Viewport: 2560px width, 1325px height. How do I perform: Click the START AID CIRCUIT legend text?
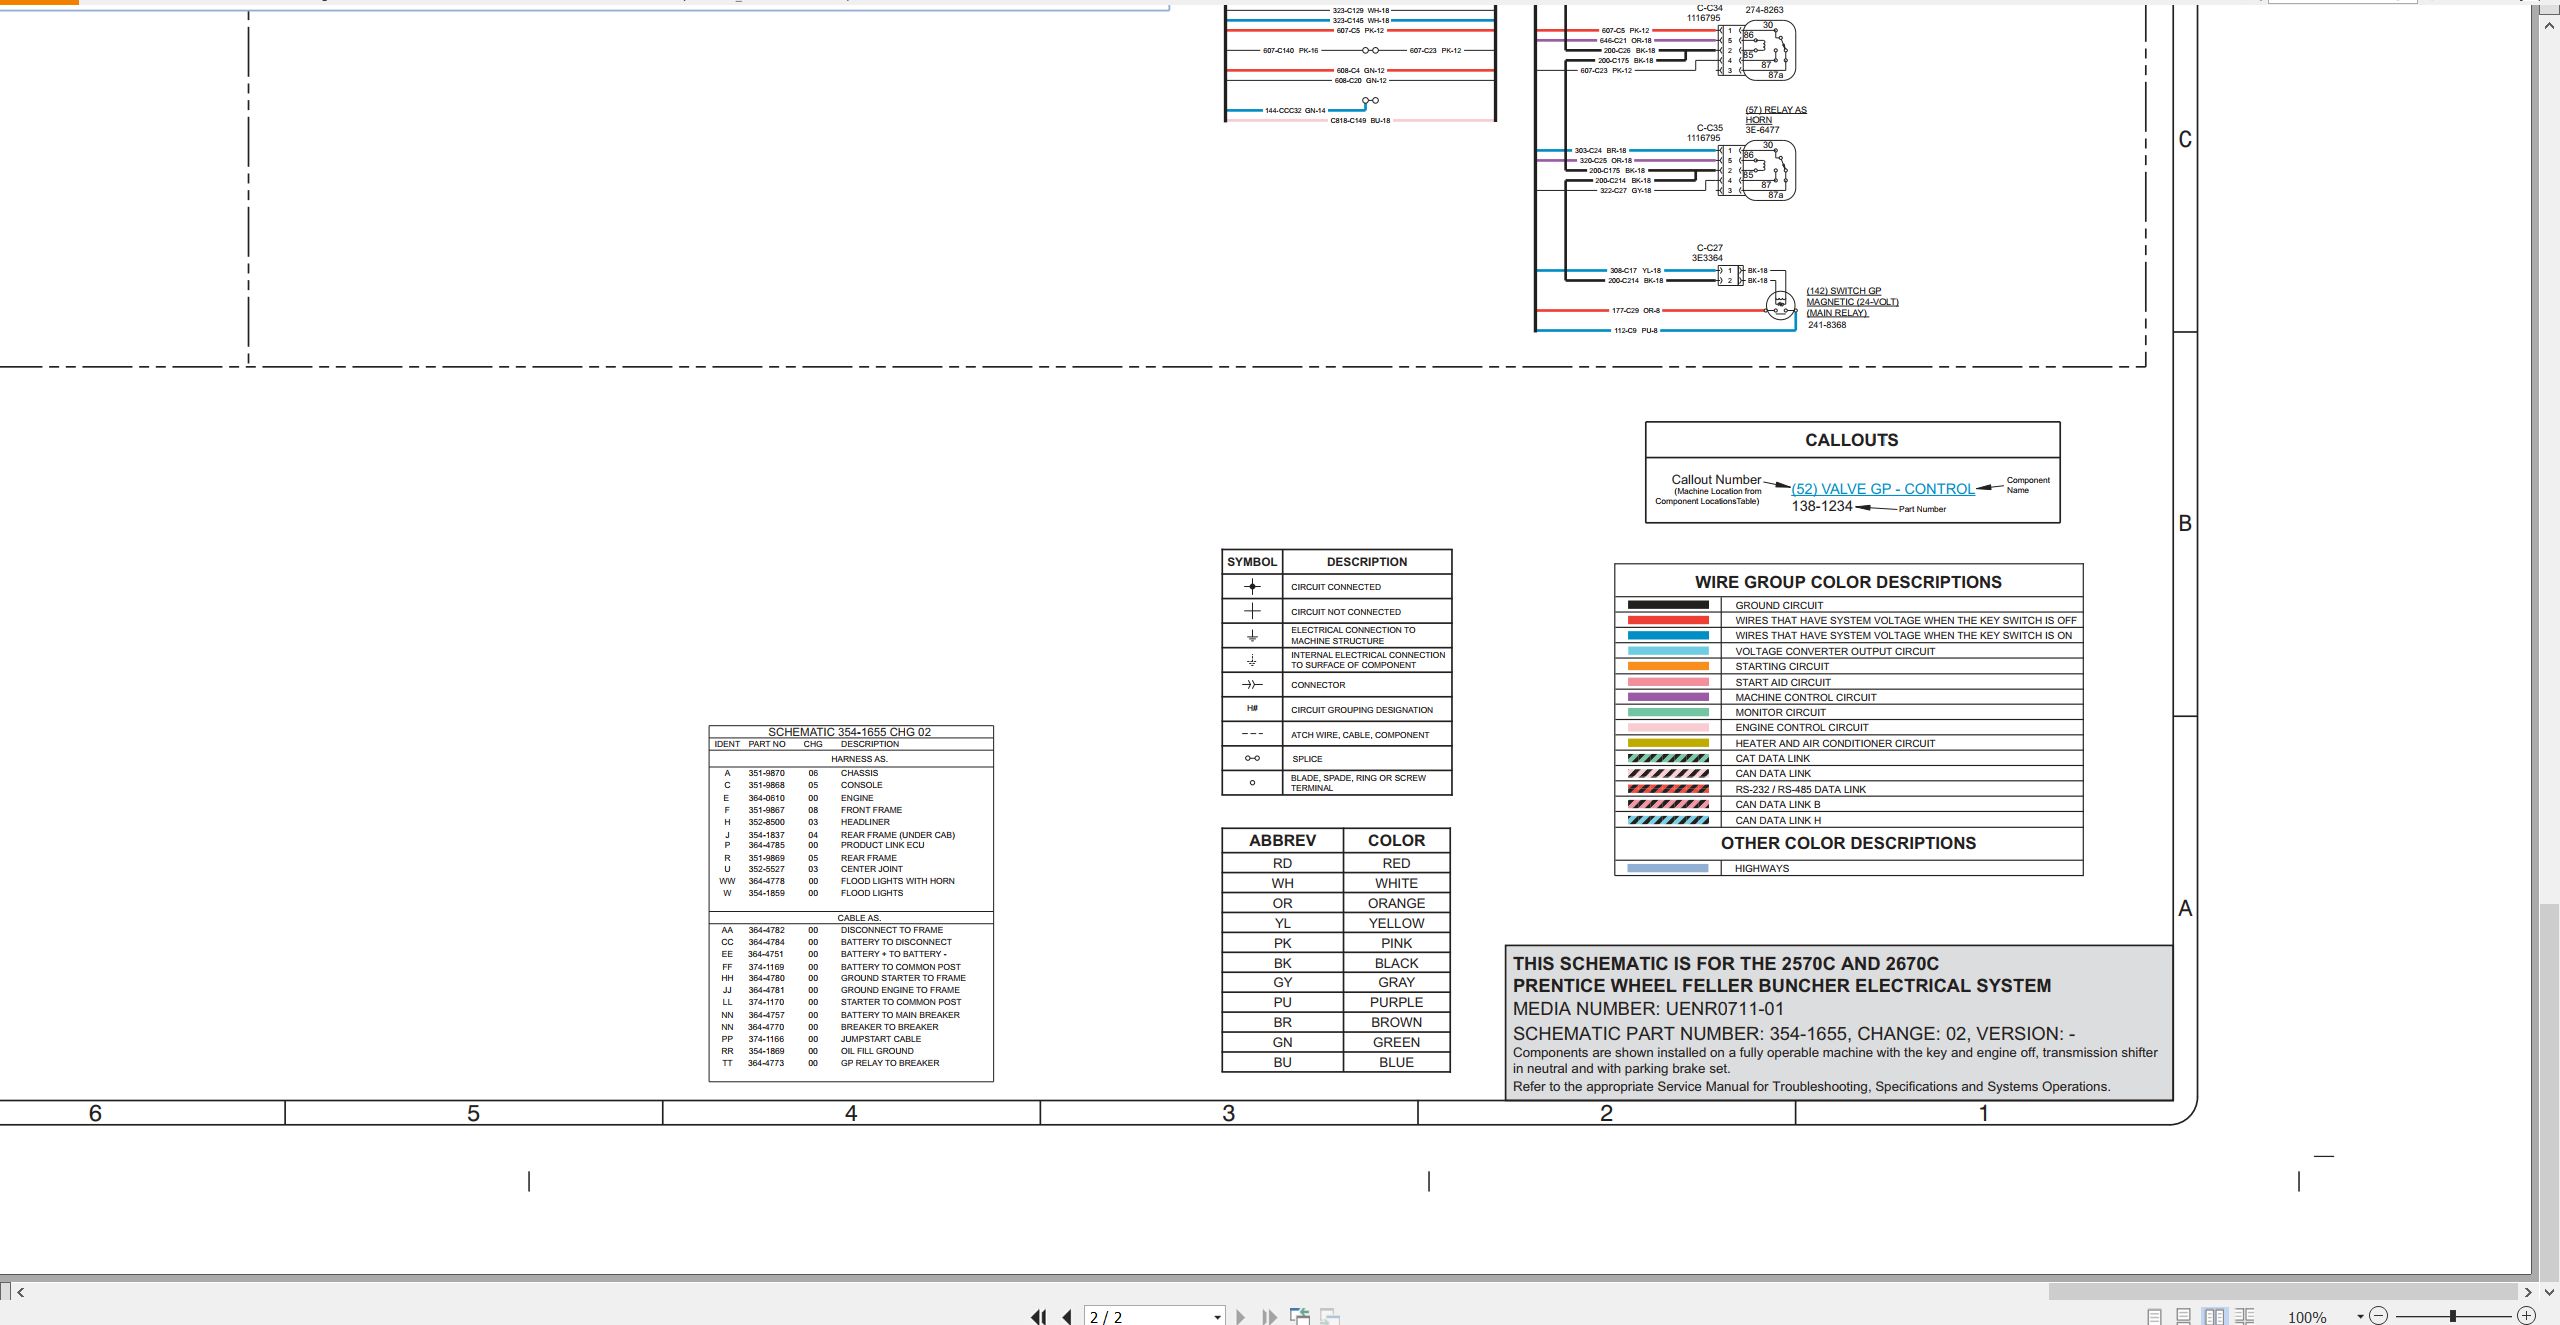pos(1783,682)
